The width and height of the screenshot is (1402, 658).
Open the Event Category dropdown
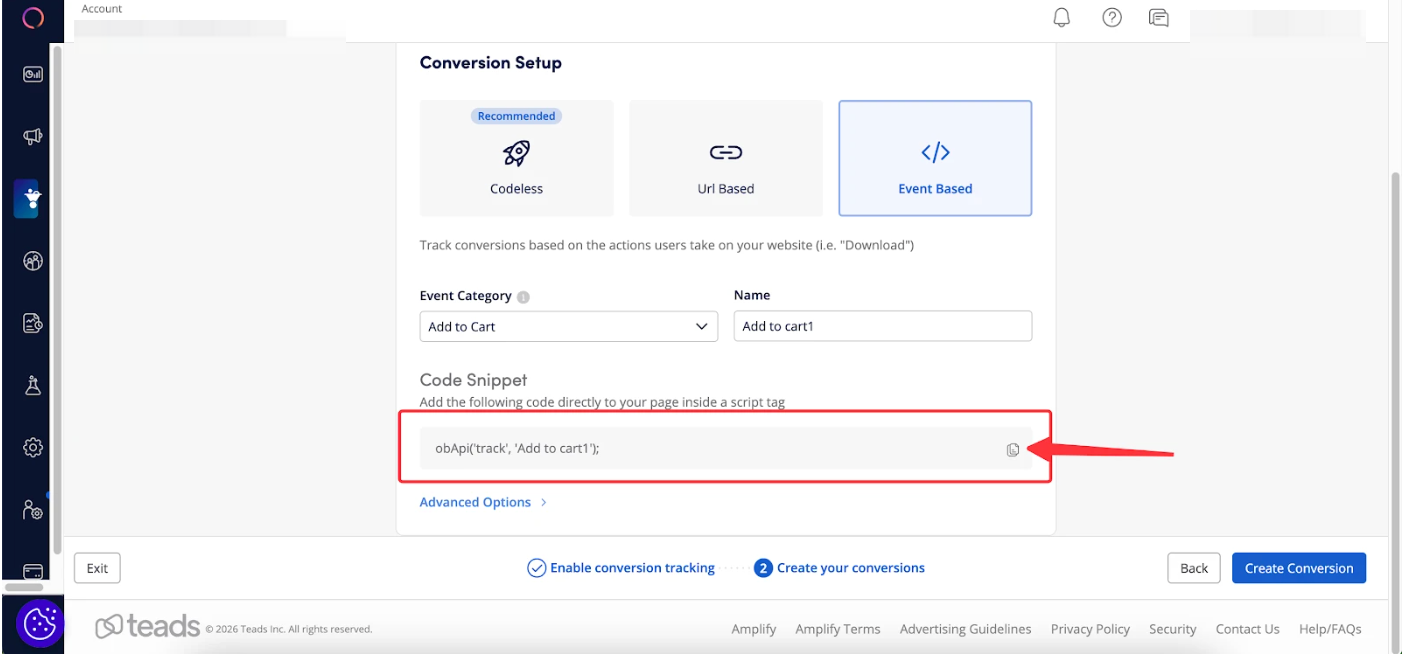pos(568,327)
